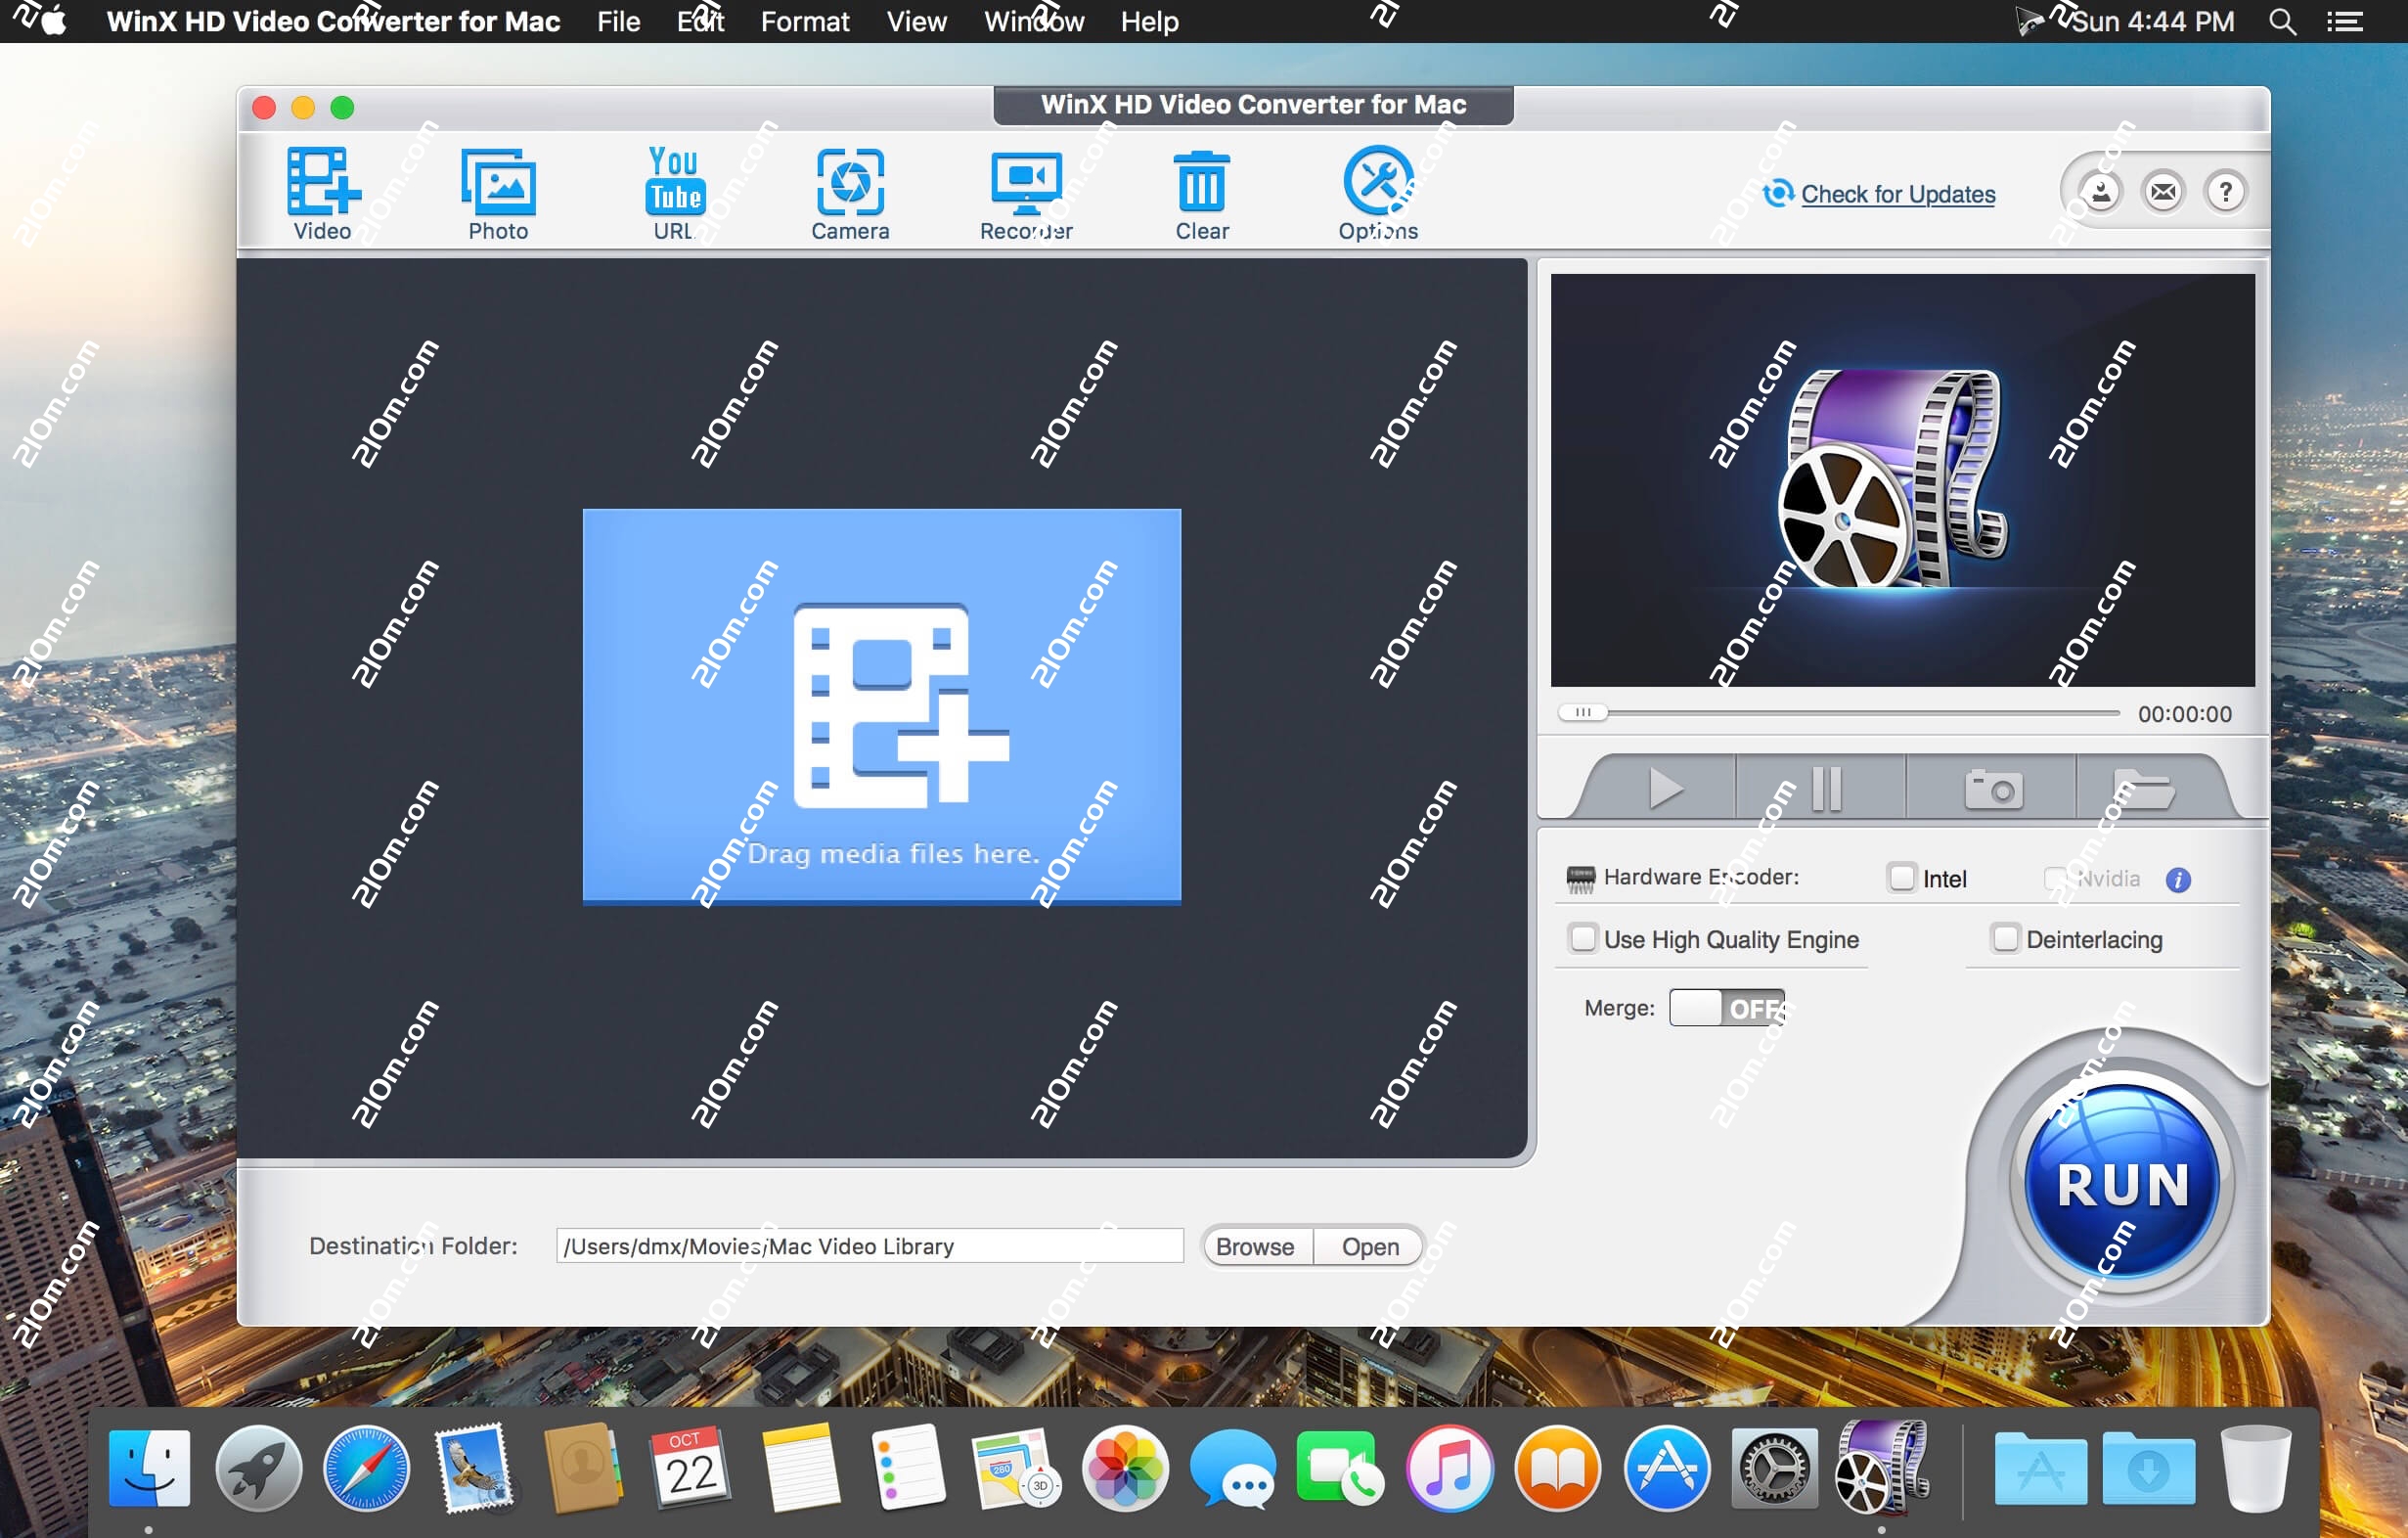The height and width of the screenshot is (1538, 2408).
Task: Open Messages from the dock
Action: click(1233, 1468)
